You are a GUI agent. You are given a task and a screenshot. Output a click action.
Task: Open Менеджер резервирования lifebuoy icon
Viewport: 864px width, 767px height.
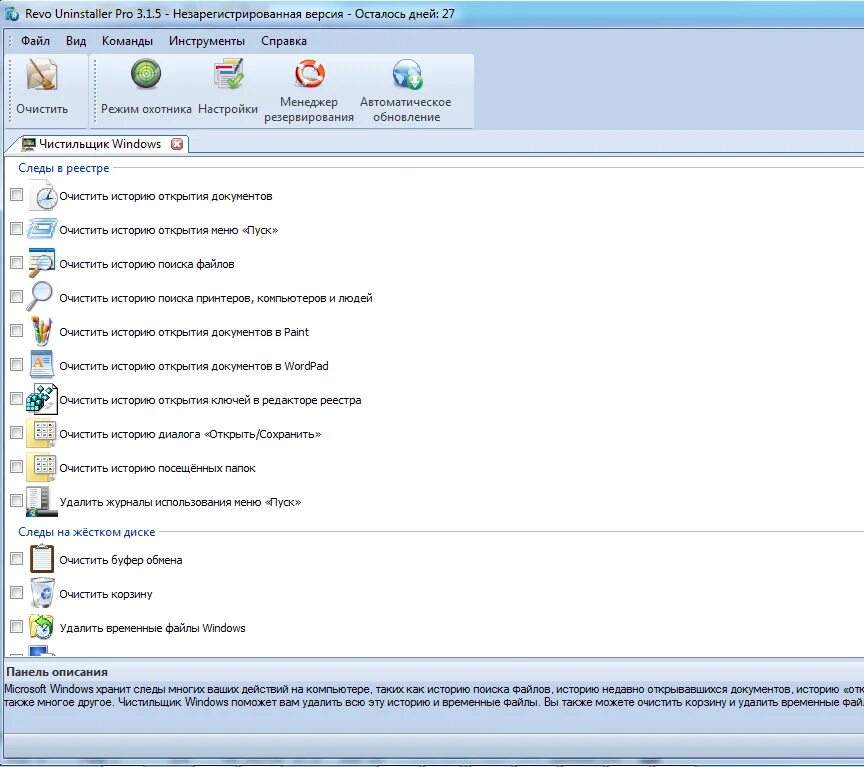tap(309, 73)
